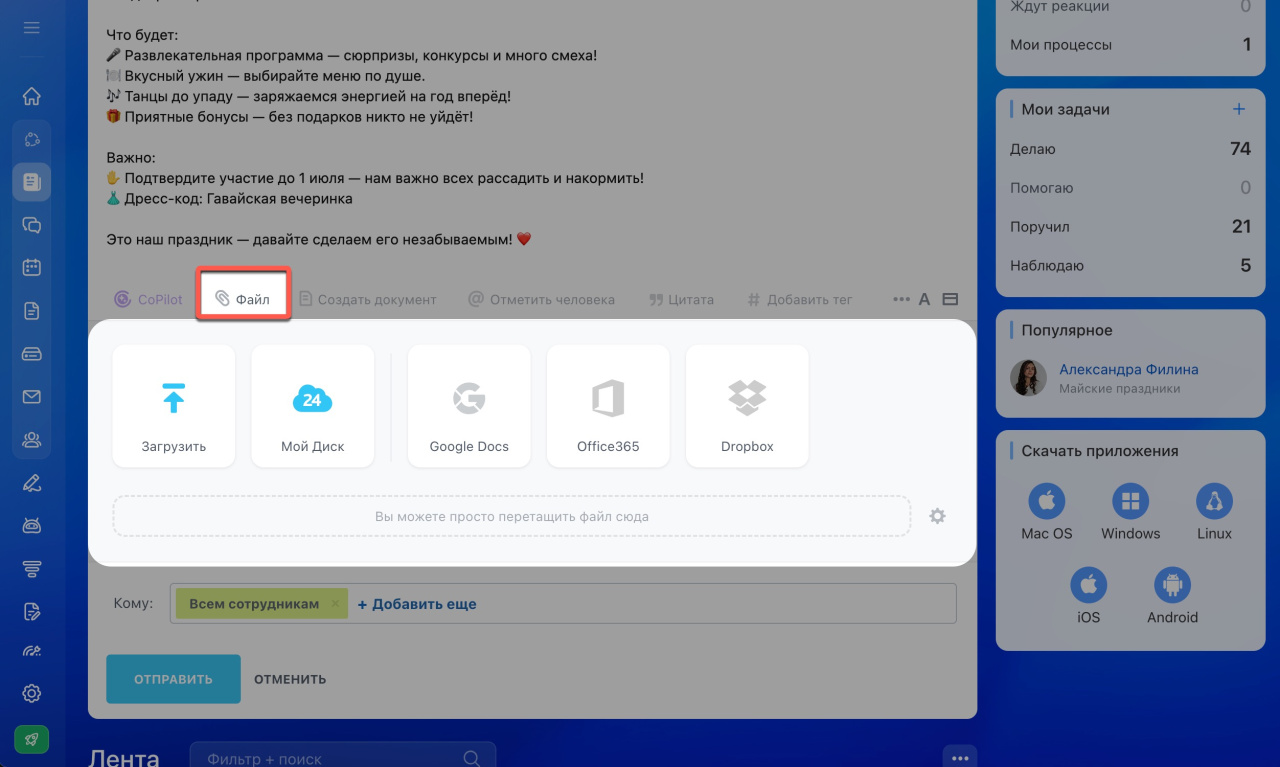
Task: Open the document-sign sidebar icon
Action: pos(31,611)
